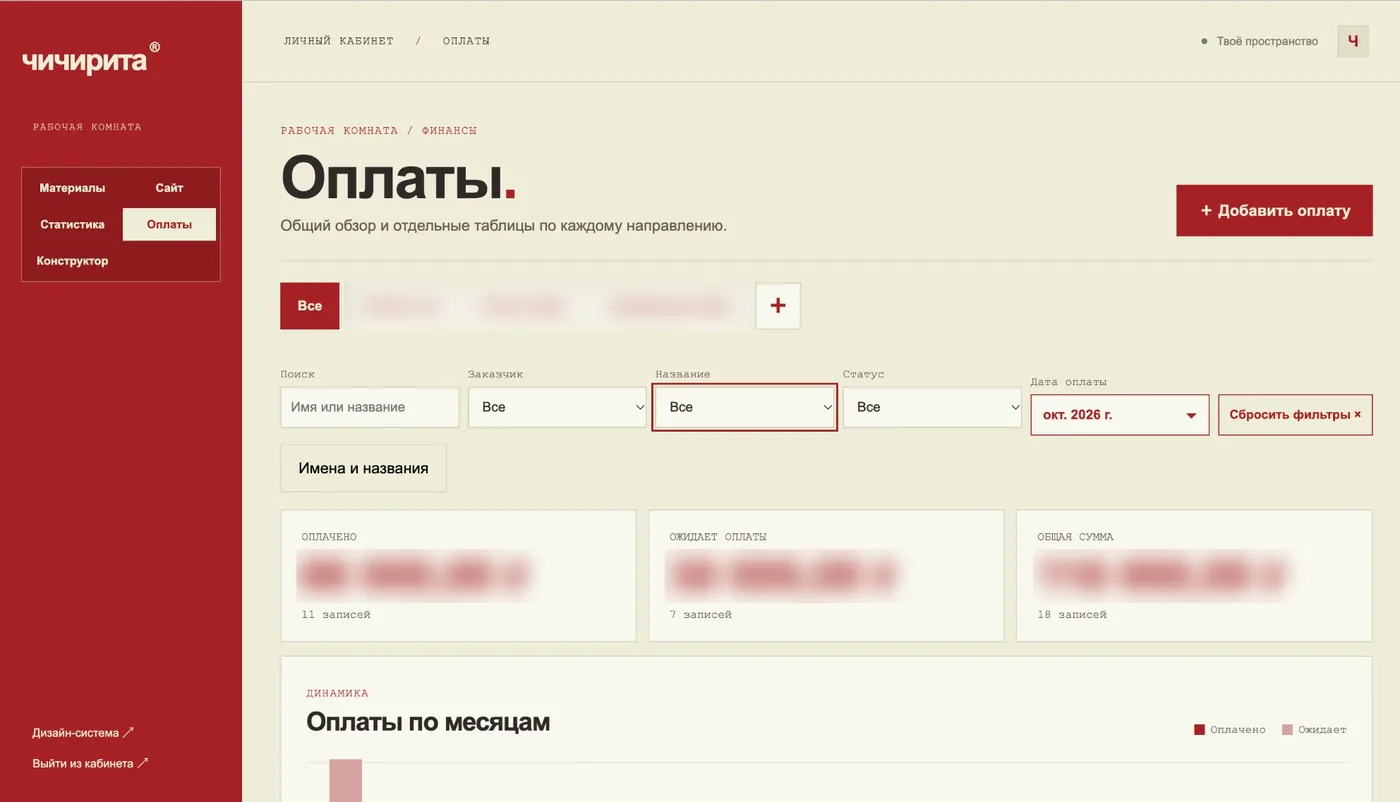Select the Оплаты sidebar item
Viewport: 1400px width, 802px height.
pyautogui.click(x=169, y=225)
